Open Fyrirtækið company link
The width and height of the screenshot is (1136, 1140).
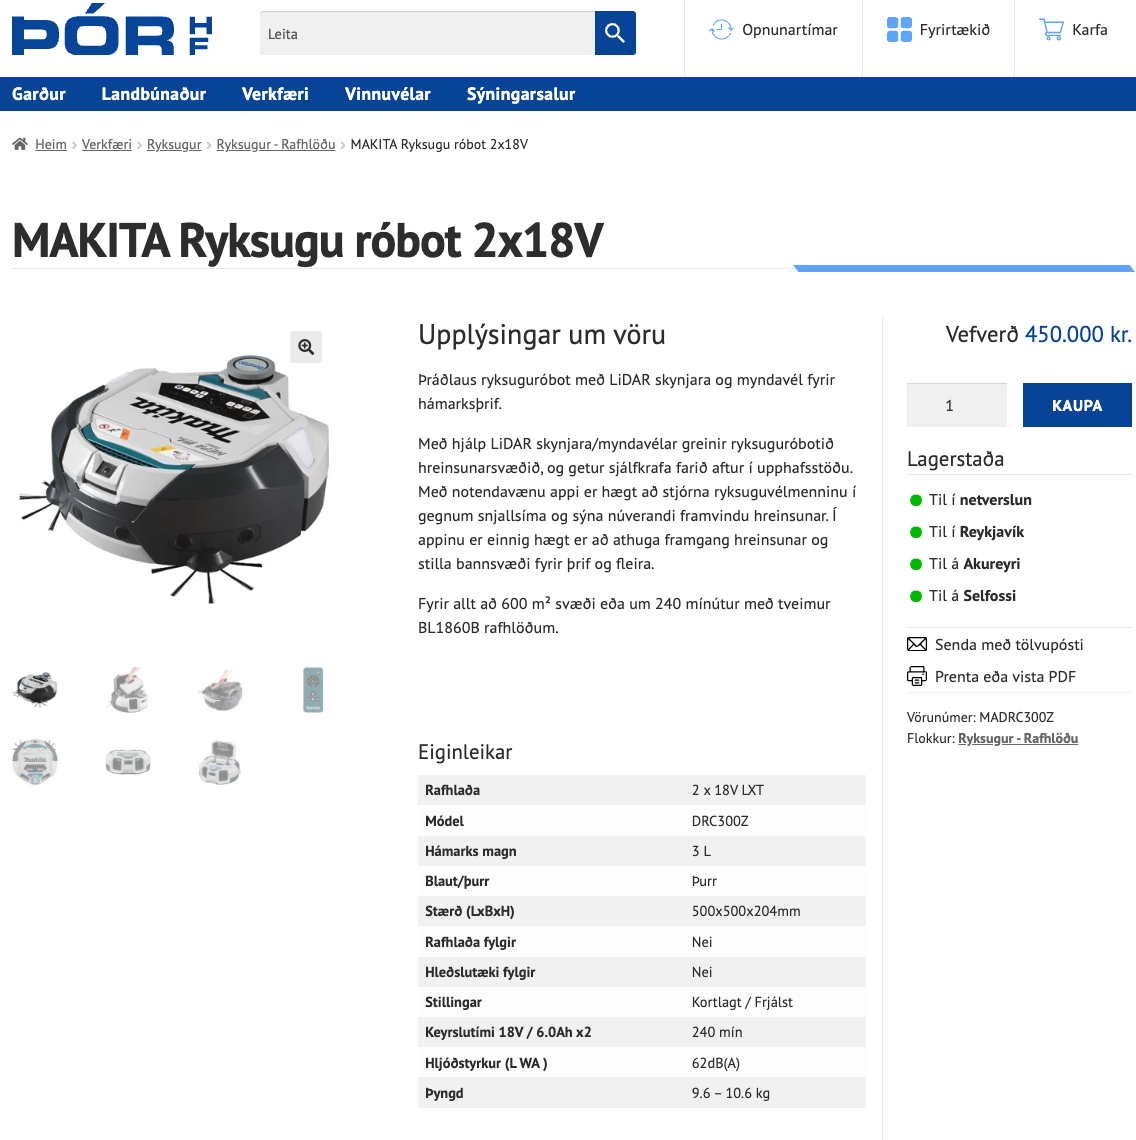coord(954,30)
